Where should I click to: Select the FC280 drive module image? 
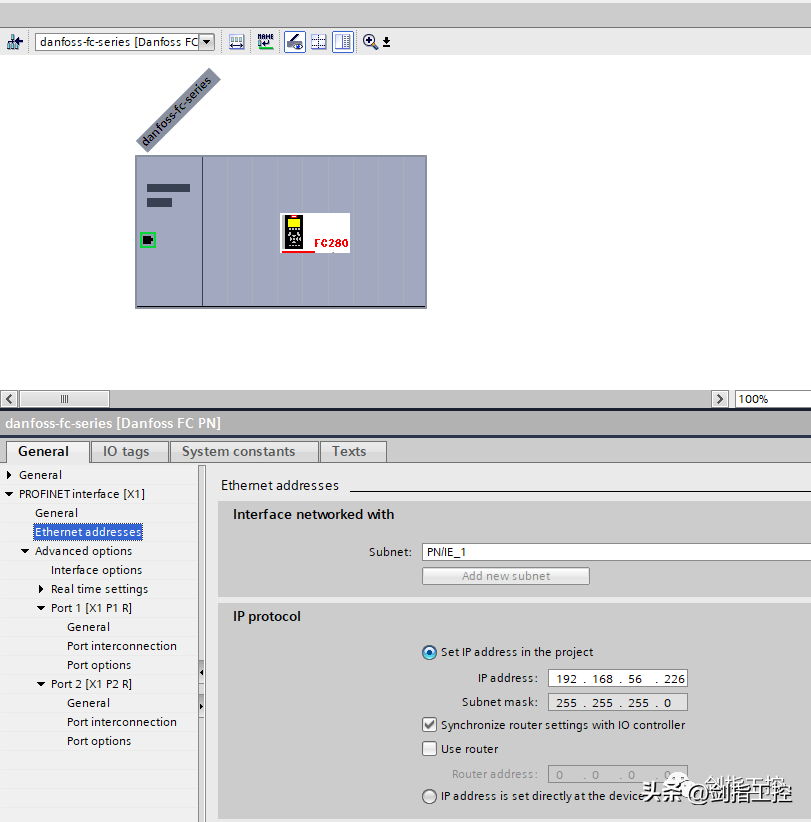pos(315,233)
